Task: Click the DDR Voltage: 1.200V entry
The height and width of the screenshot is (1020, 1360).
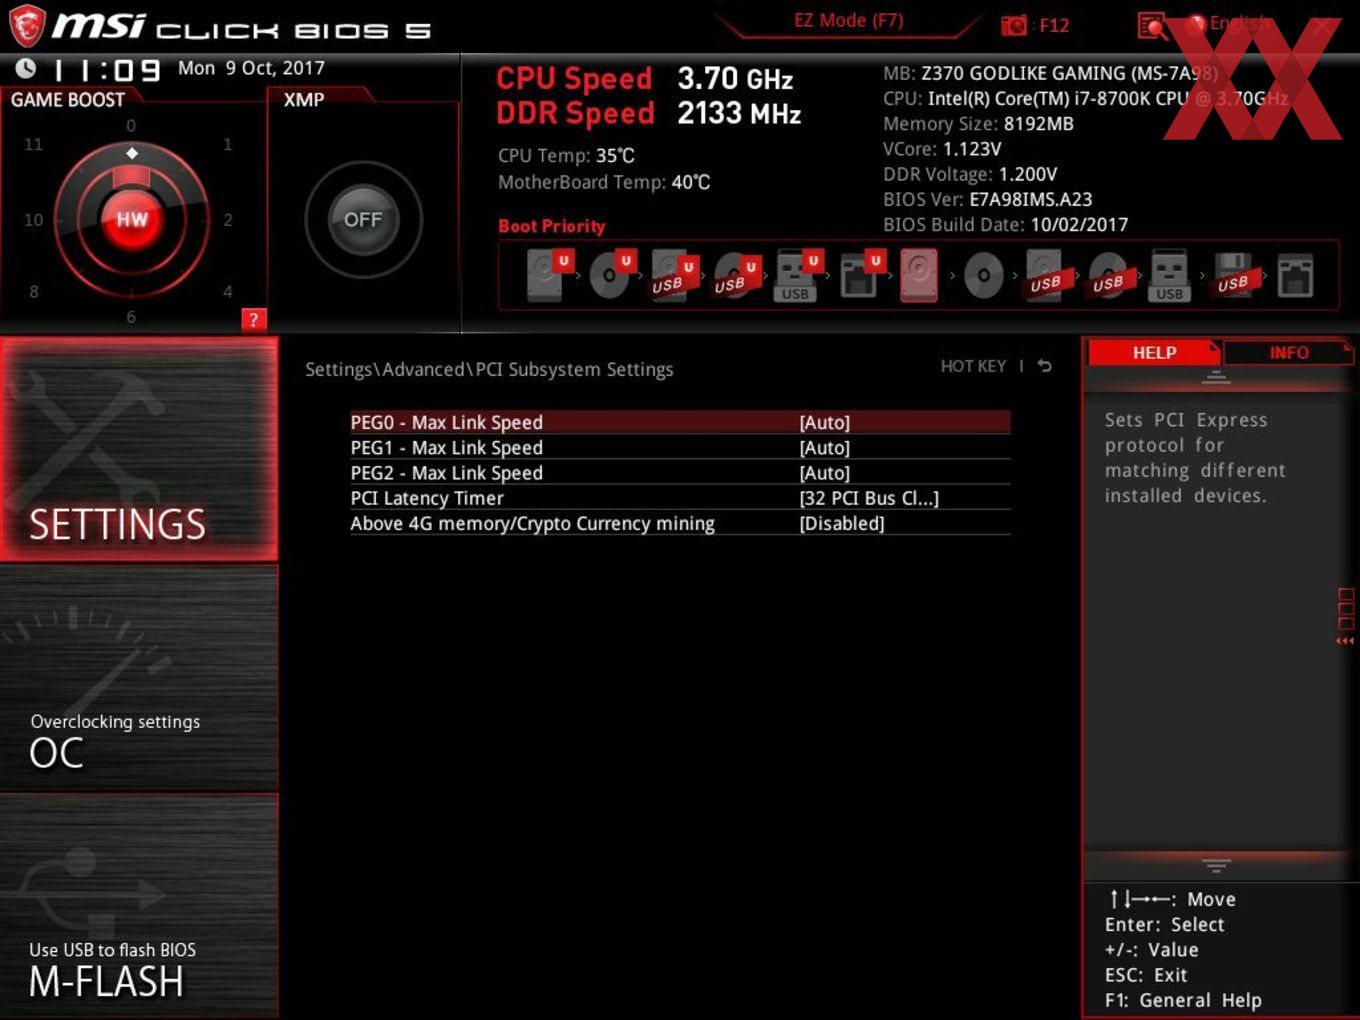Action: point(970,174)
